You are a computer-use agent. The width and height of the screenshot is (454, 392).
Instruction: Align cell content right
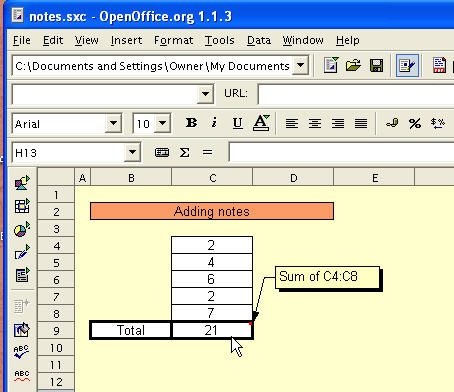(338, 123)
